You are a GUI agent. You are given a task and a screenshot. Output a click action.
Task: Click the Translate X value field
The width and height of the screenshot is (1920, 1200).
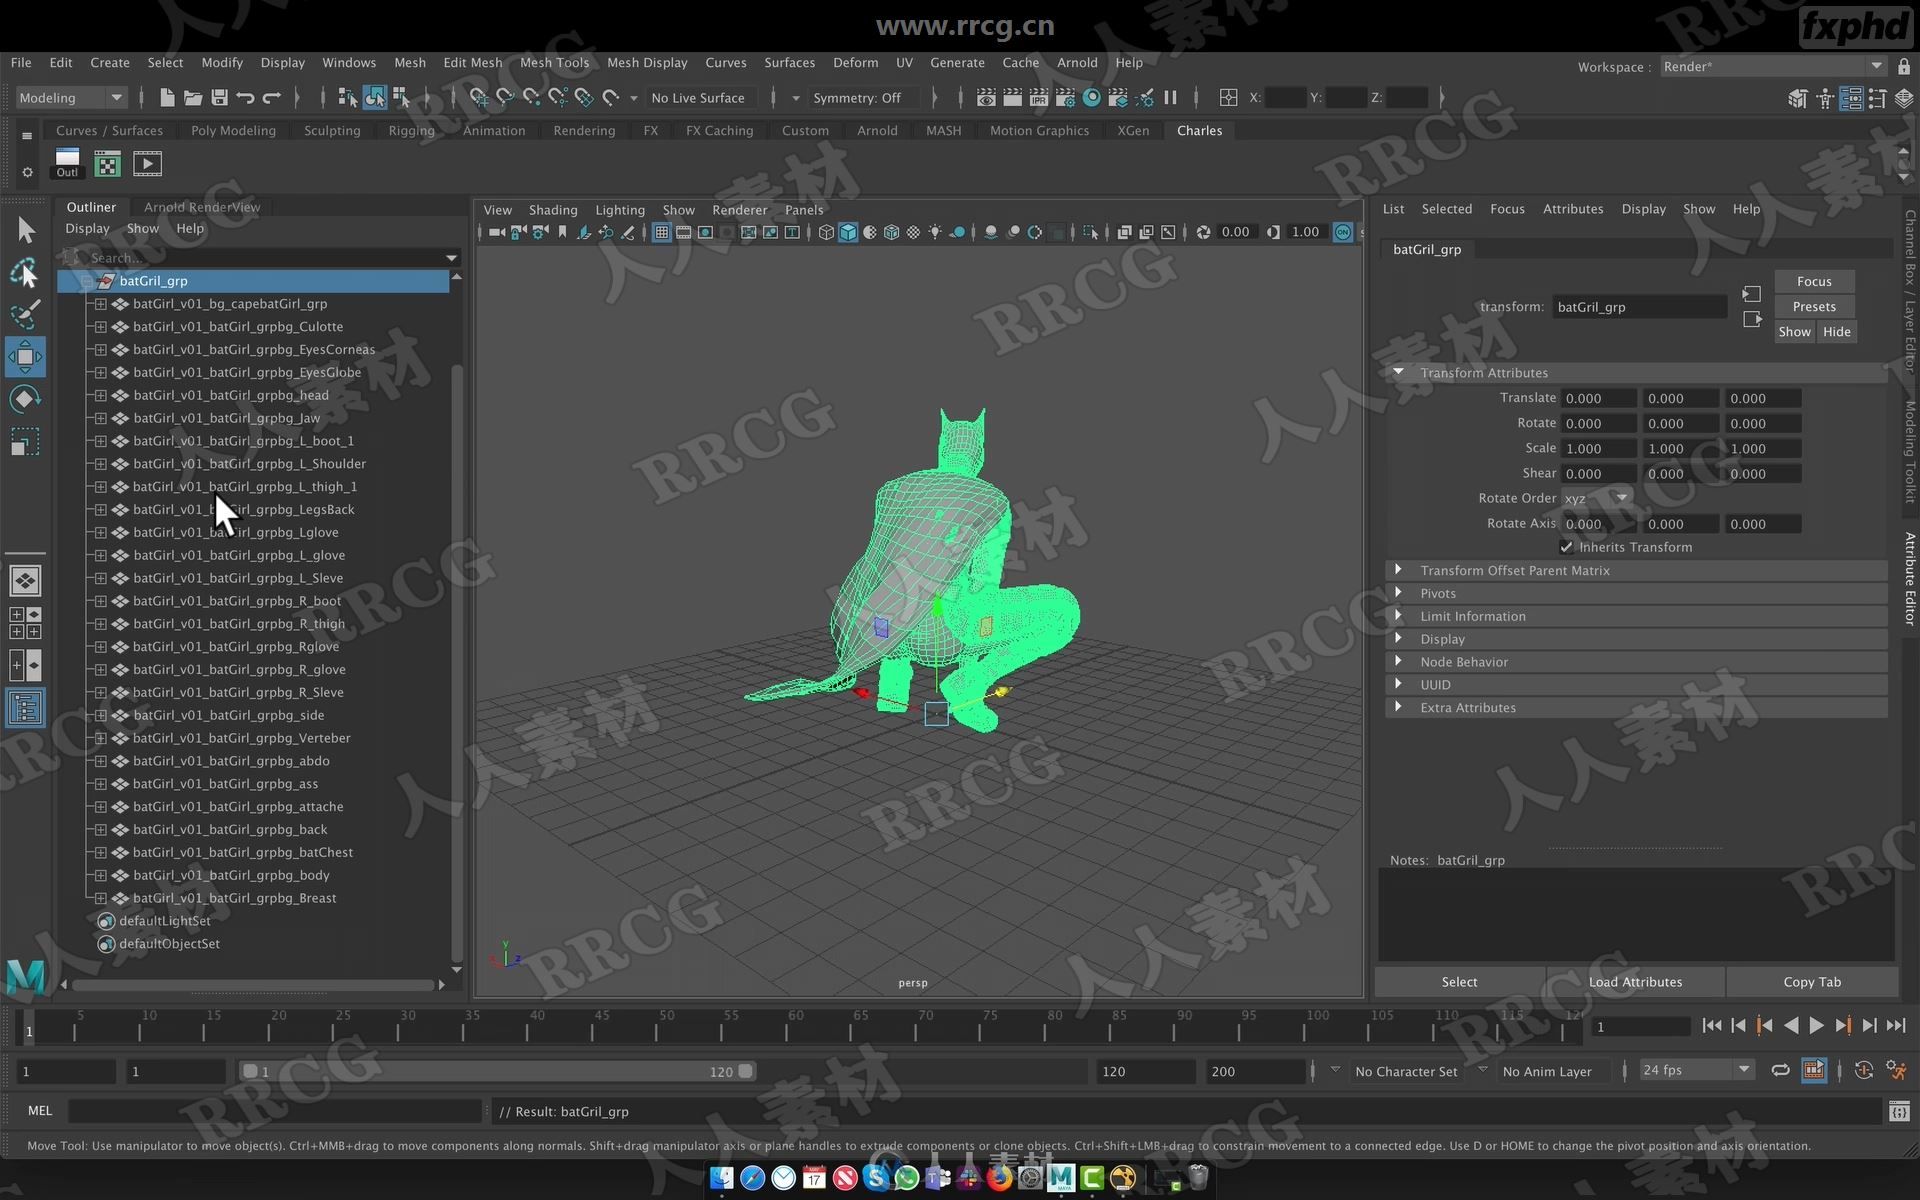1599,398
